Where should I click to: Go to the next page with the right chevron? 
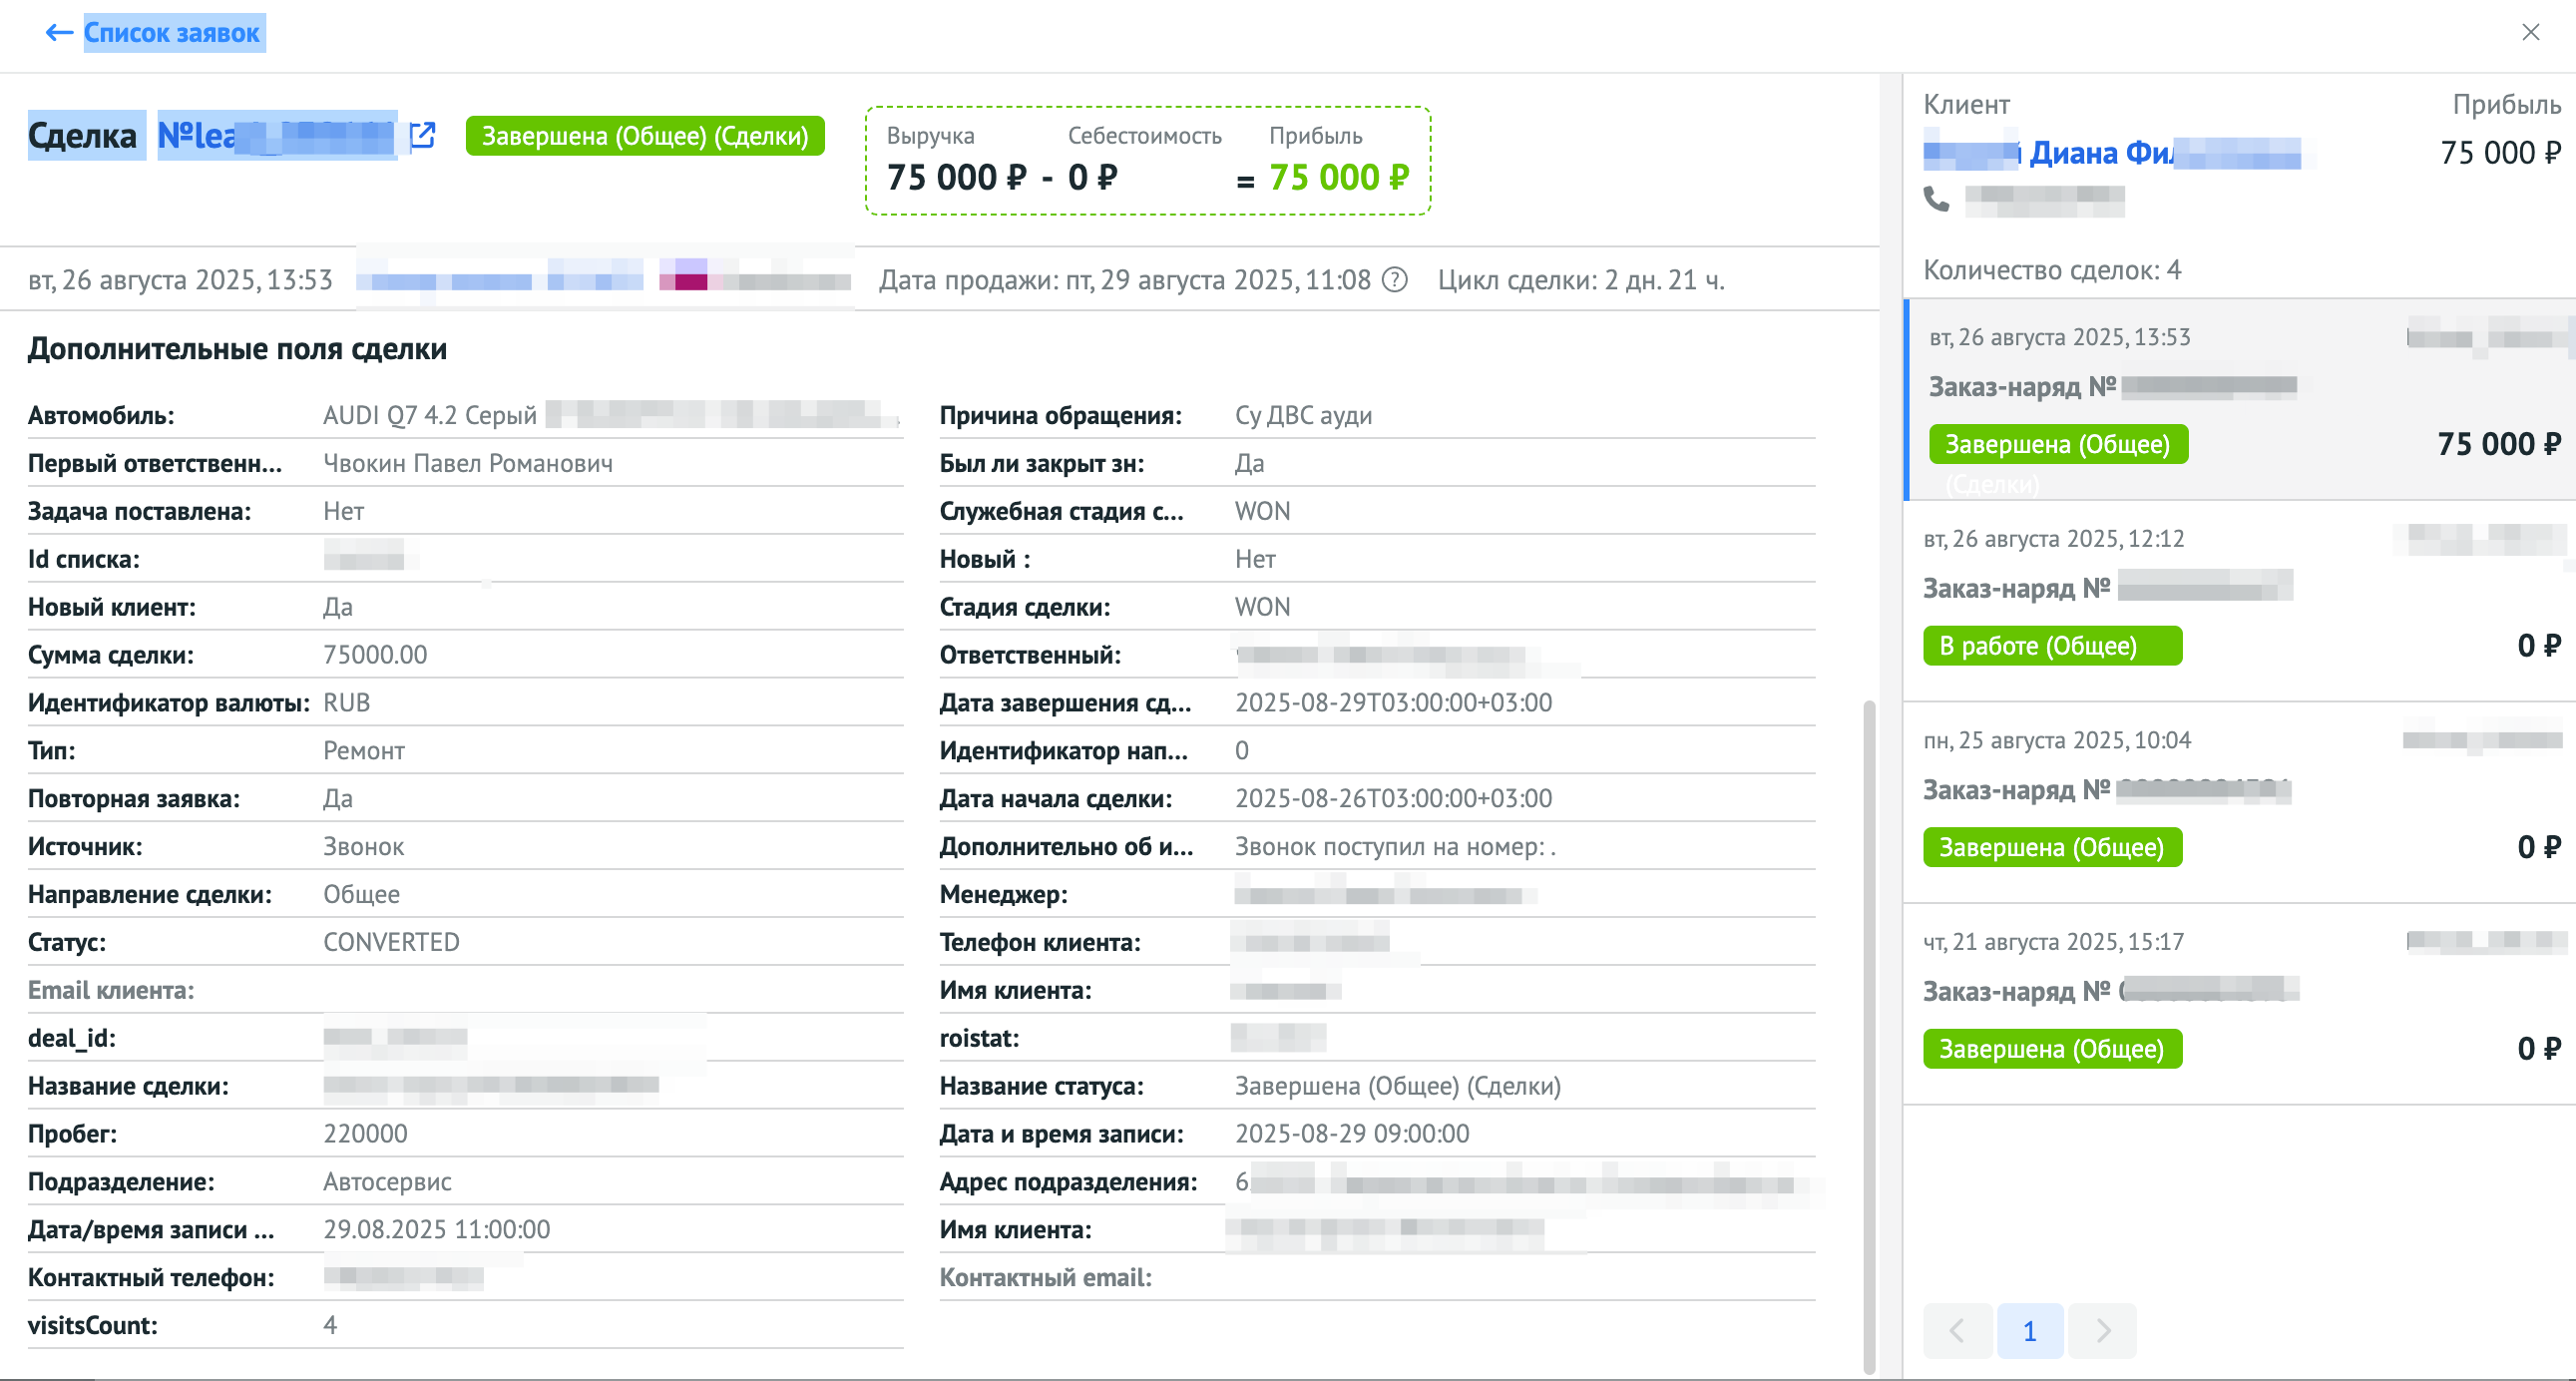(x=2102, y=1330)
